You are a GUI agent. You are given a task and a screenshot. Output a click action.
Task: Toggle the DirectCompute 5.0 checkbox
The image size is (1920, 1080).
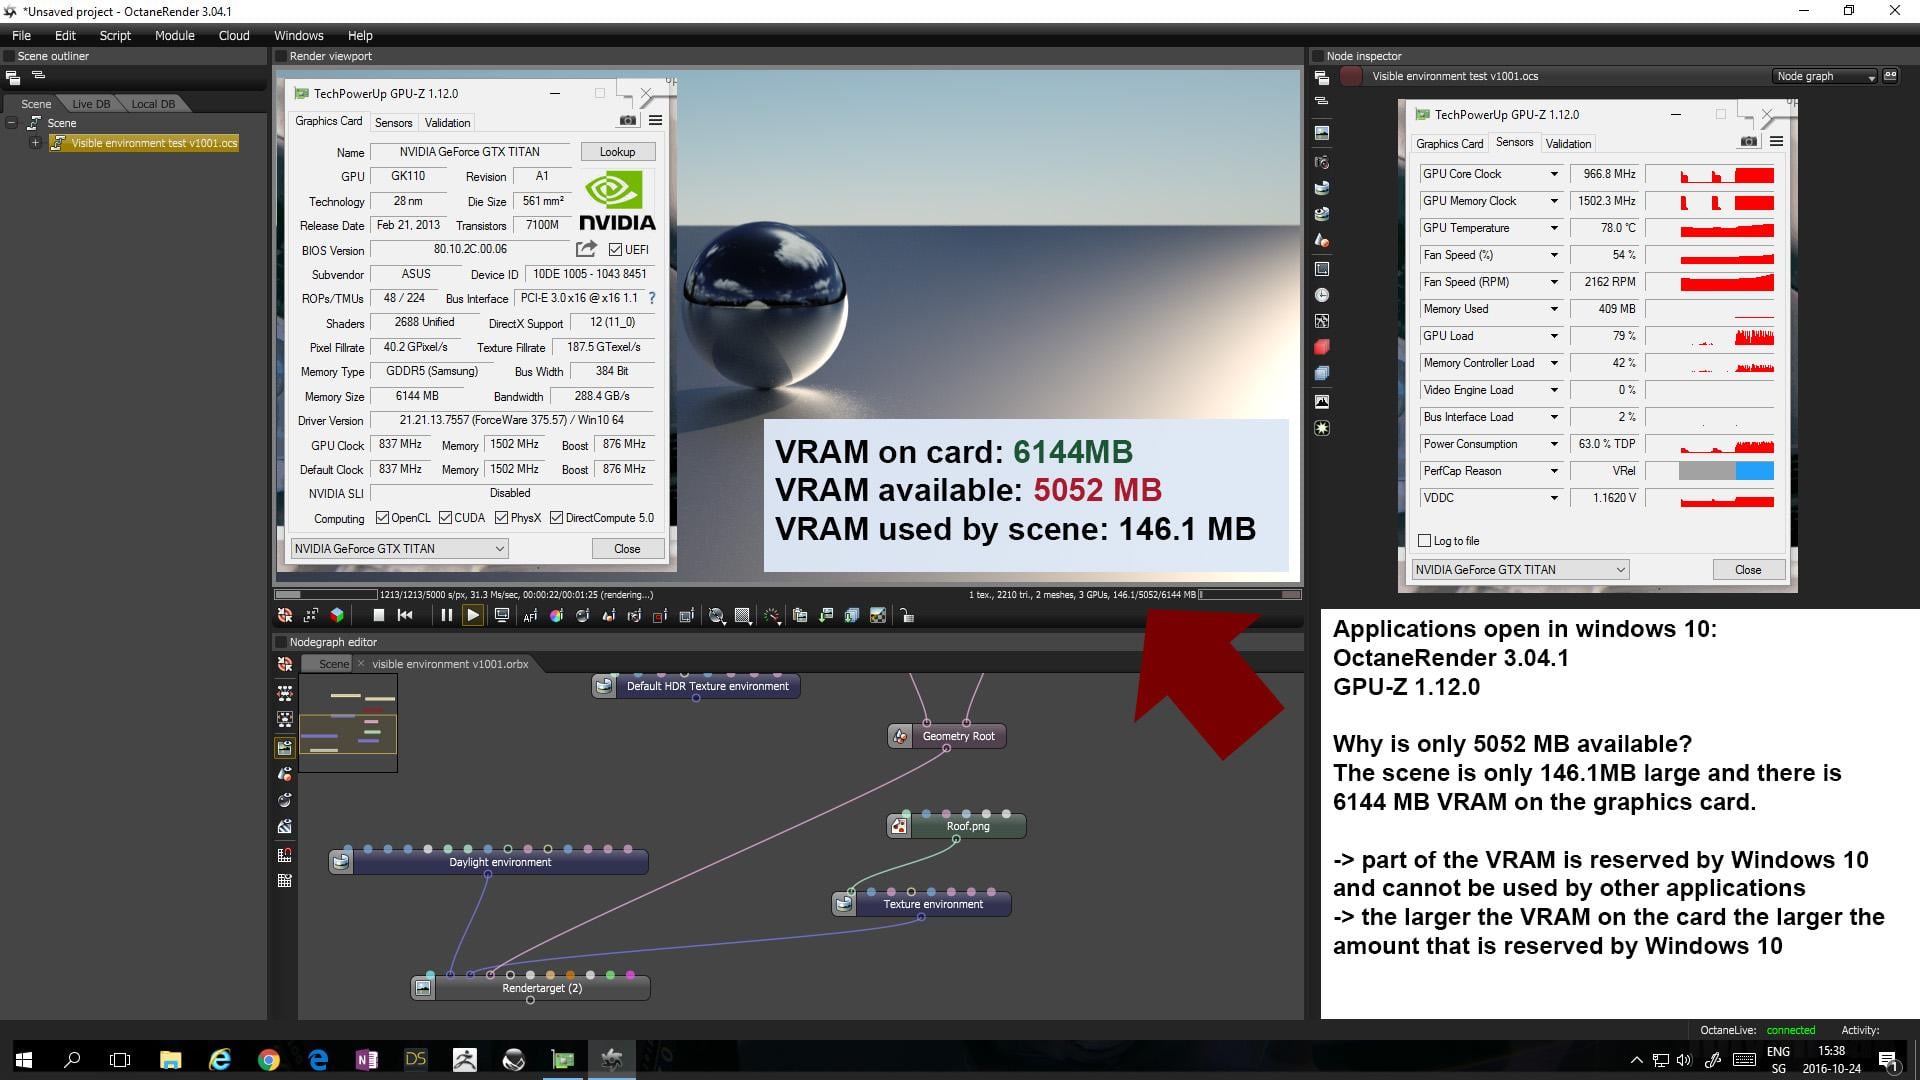point(556,518)
